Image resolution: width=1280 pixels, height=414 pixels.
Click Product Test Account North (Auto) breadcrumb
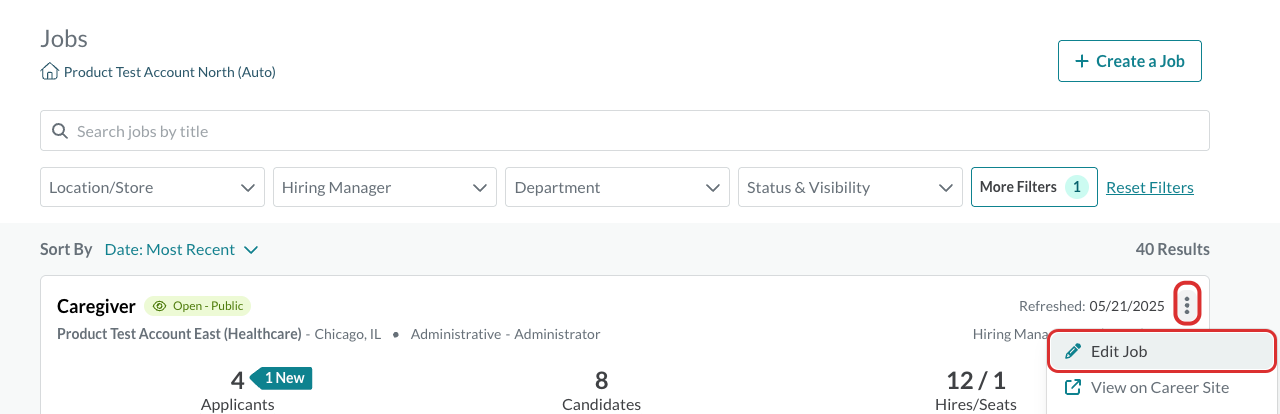pos(170,72)
